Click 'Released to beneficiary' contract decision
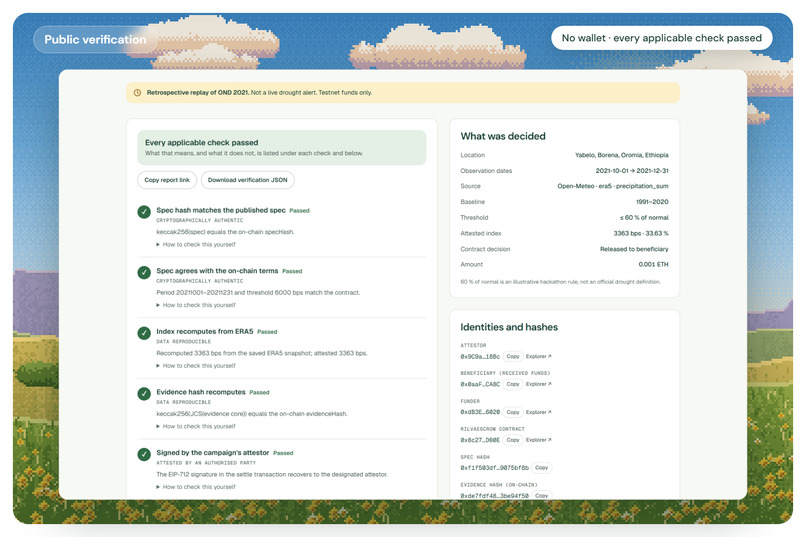Screen dimensions: 806x537 (634, 249)
